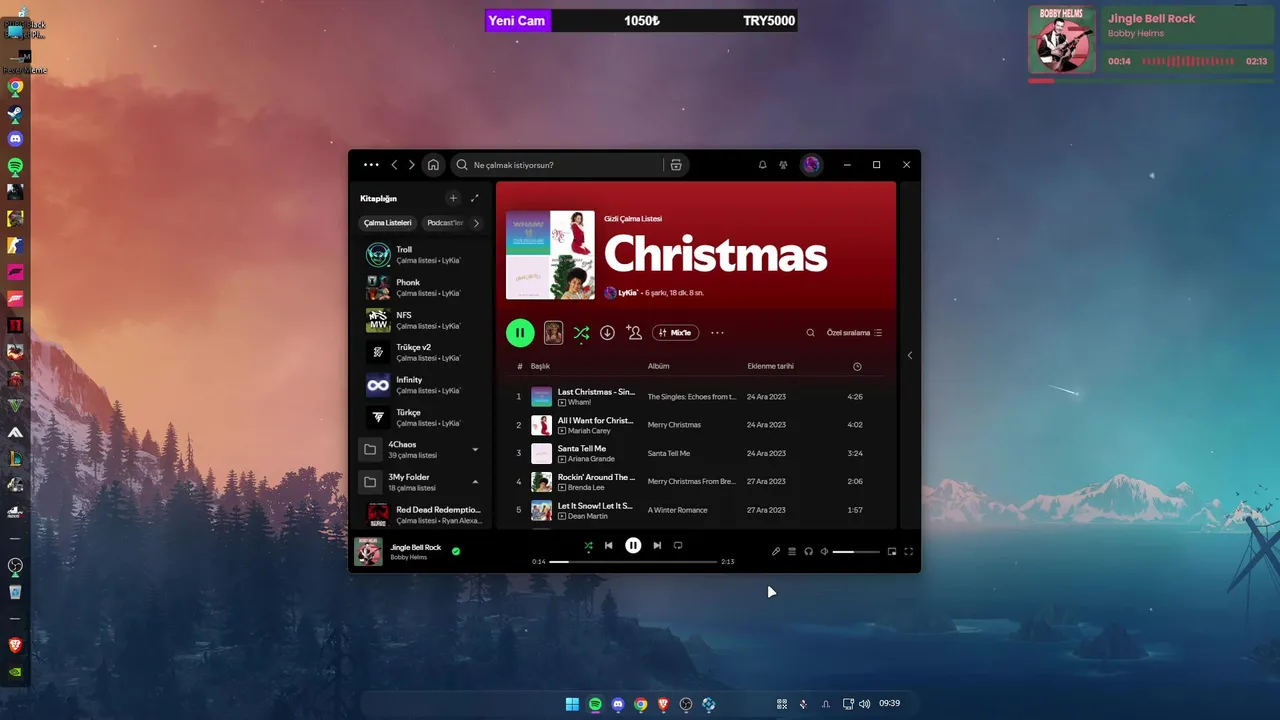Open the Browse icon beside the search box
The width and height of the screenshot is (1280, 720).
pos(676,165)
